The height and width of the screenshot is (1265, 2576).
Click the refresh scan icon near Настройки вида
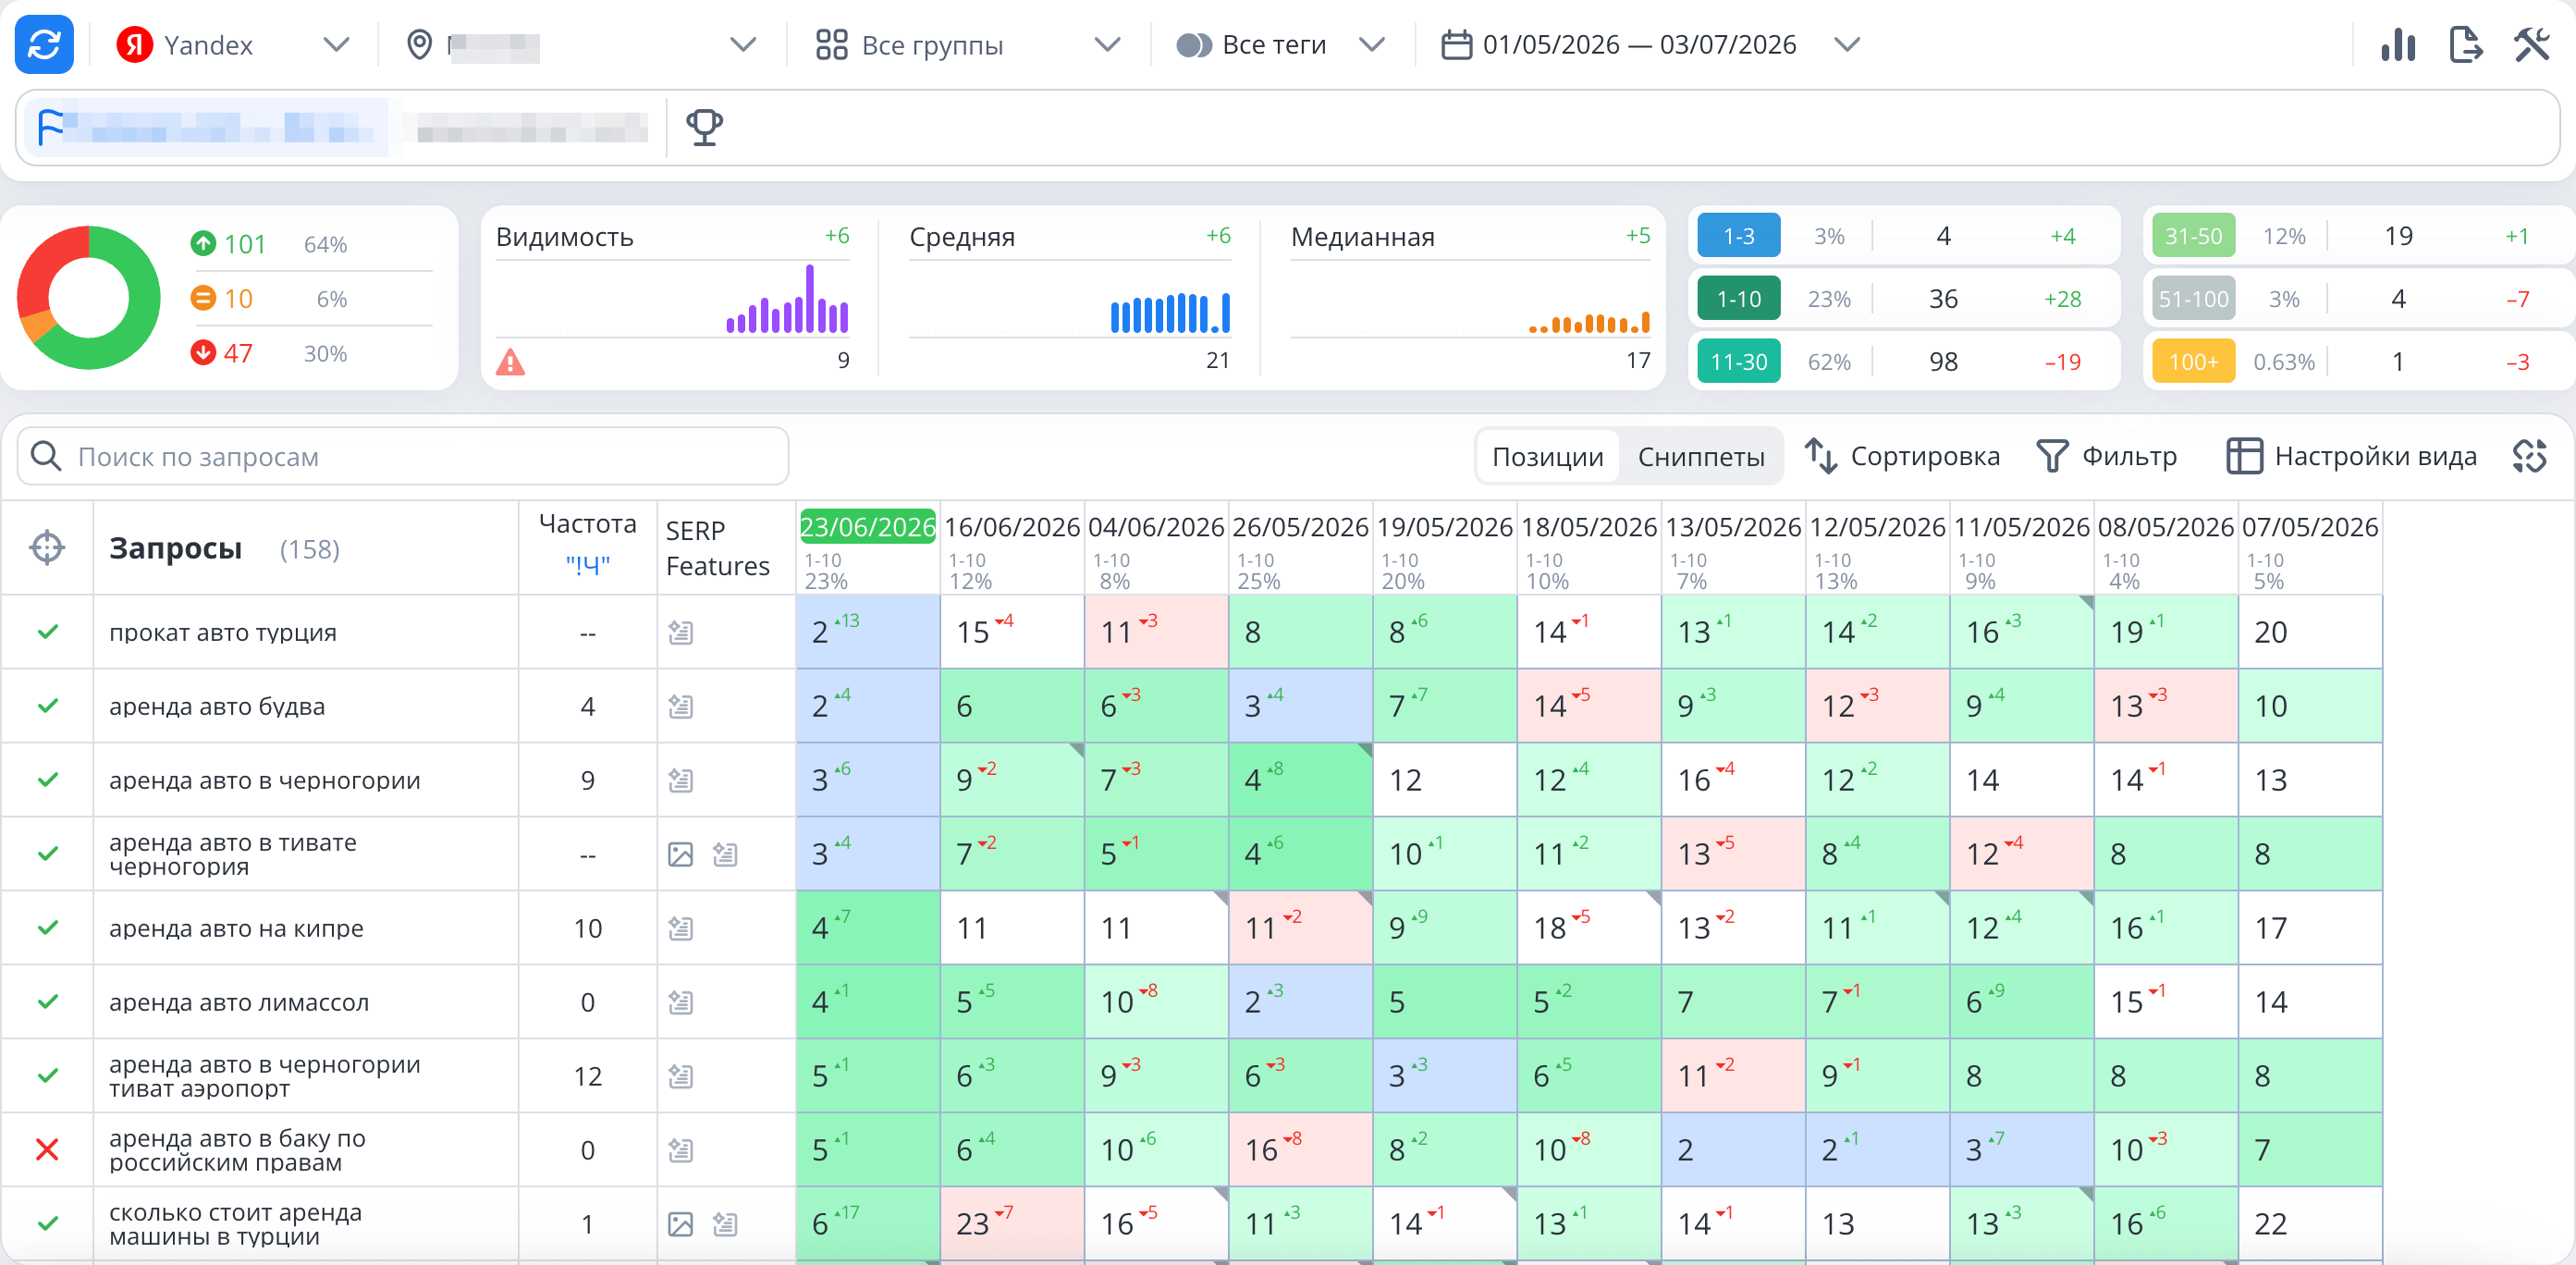[x=2529, y=456]
